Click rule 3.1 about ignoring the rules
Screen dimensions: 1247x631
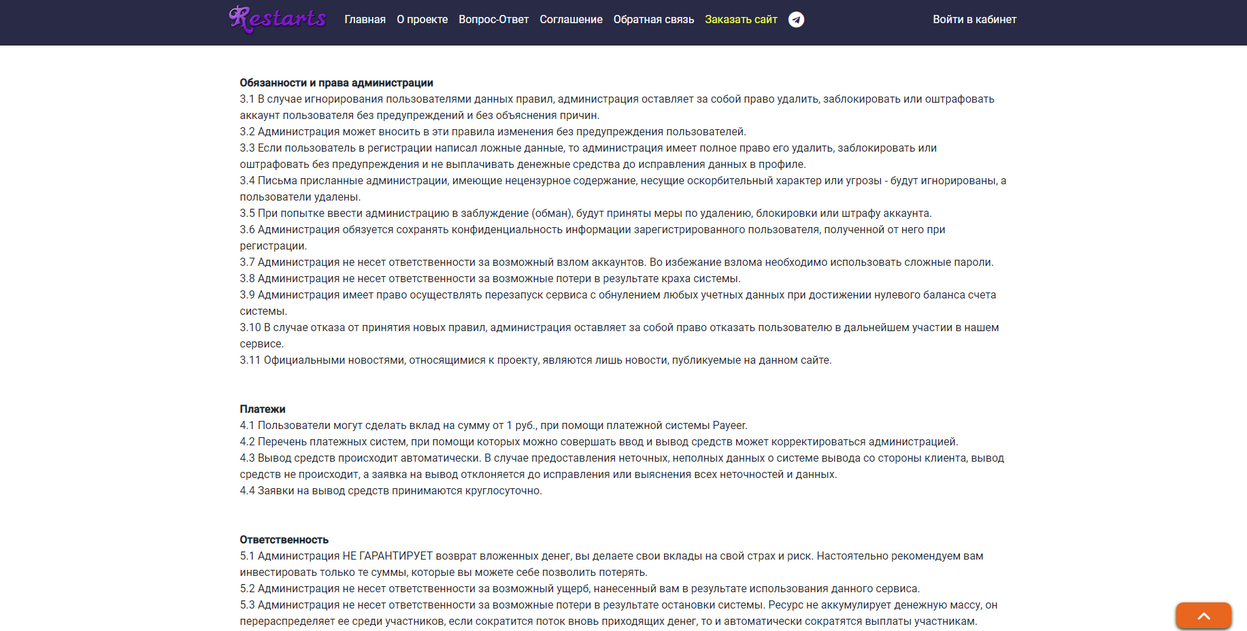(617, 107)
